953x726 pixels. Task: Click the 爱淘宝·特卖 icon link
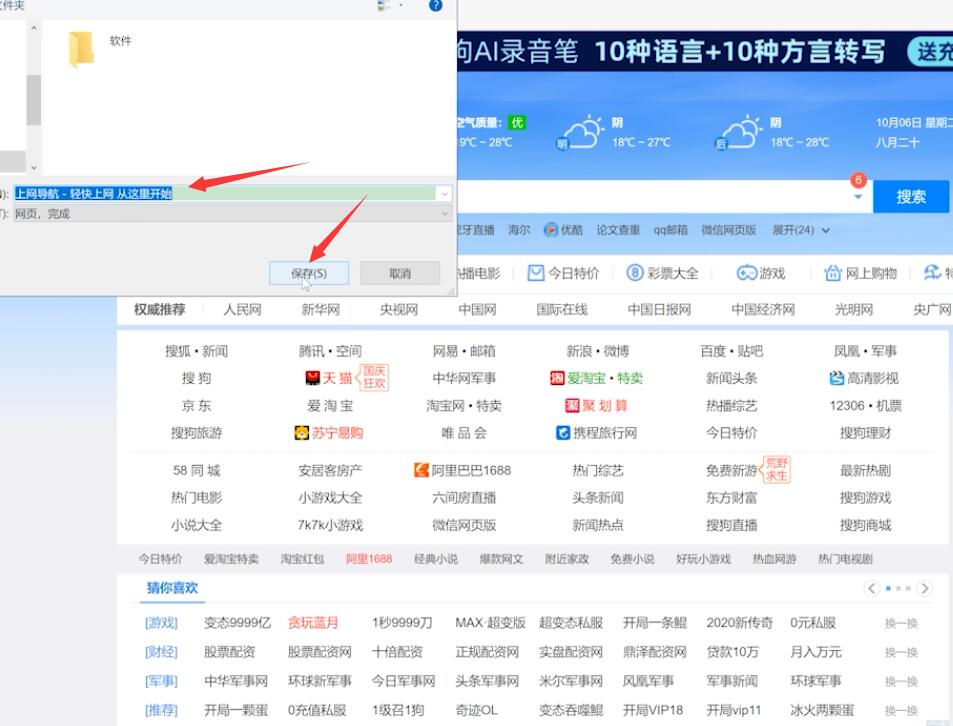coord(596,378)
